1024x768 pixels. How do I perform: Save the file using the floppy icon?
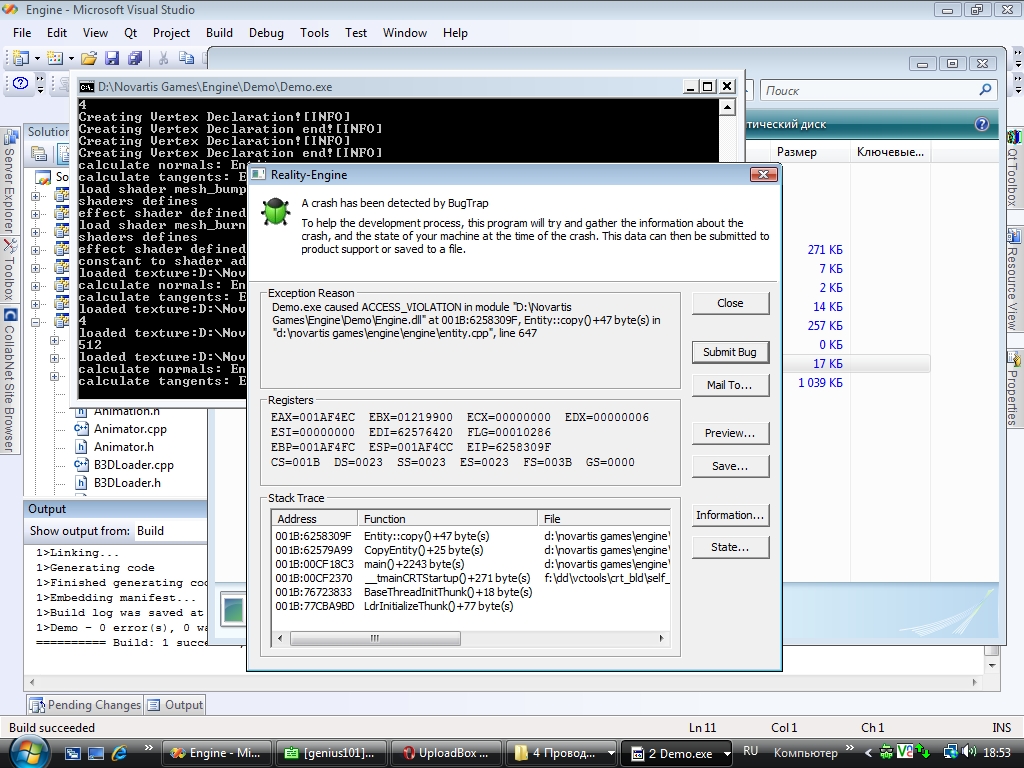click(112, 58)
